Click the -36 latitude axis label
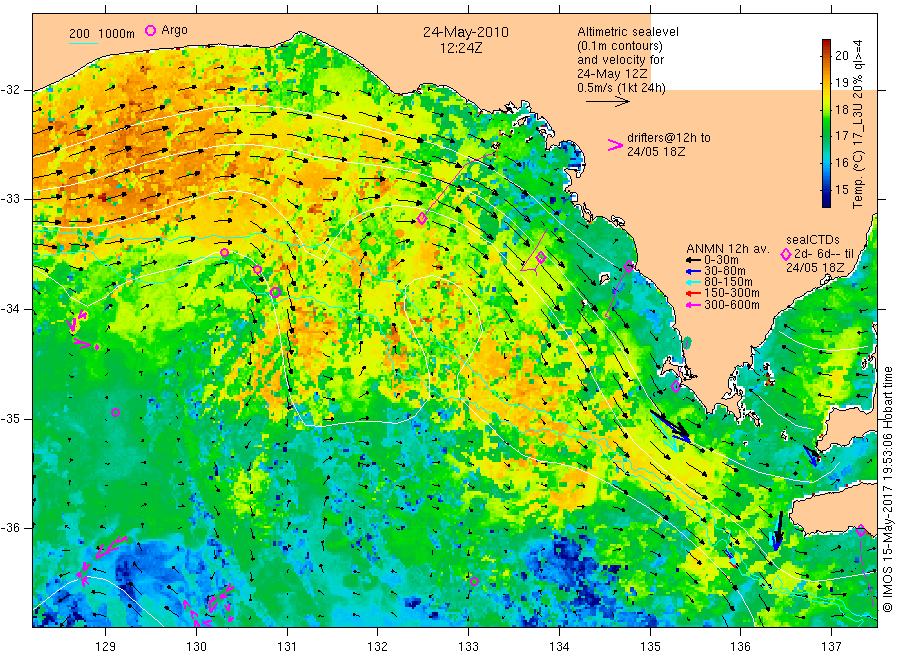 point(10,527)
